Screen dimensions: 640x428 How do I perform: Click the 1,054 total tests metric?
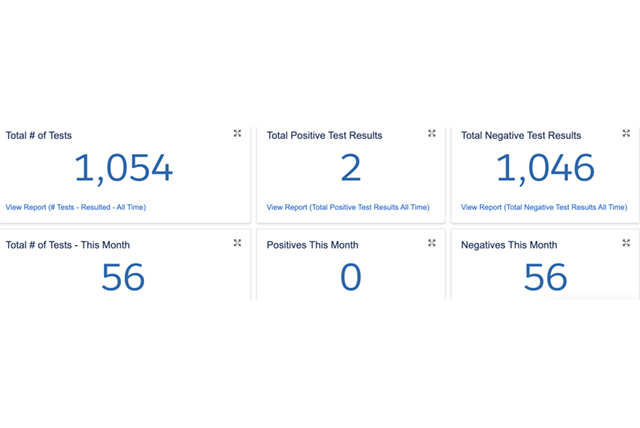pos(123,169)
